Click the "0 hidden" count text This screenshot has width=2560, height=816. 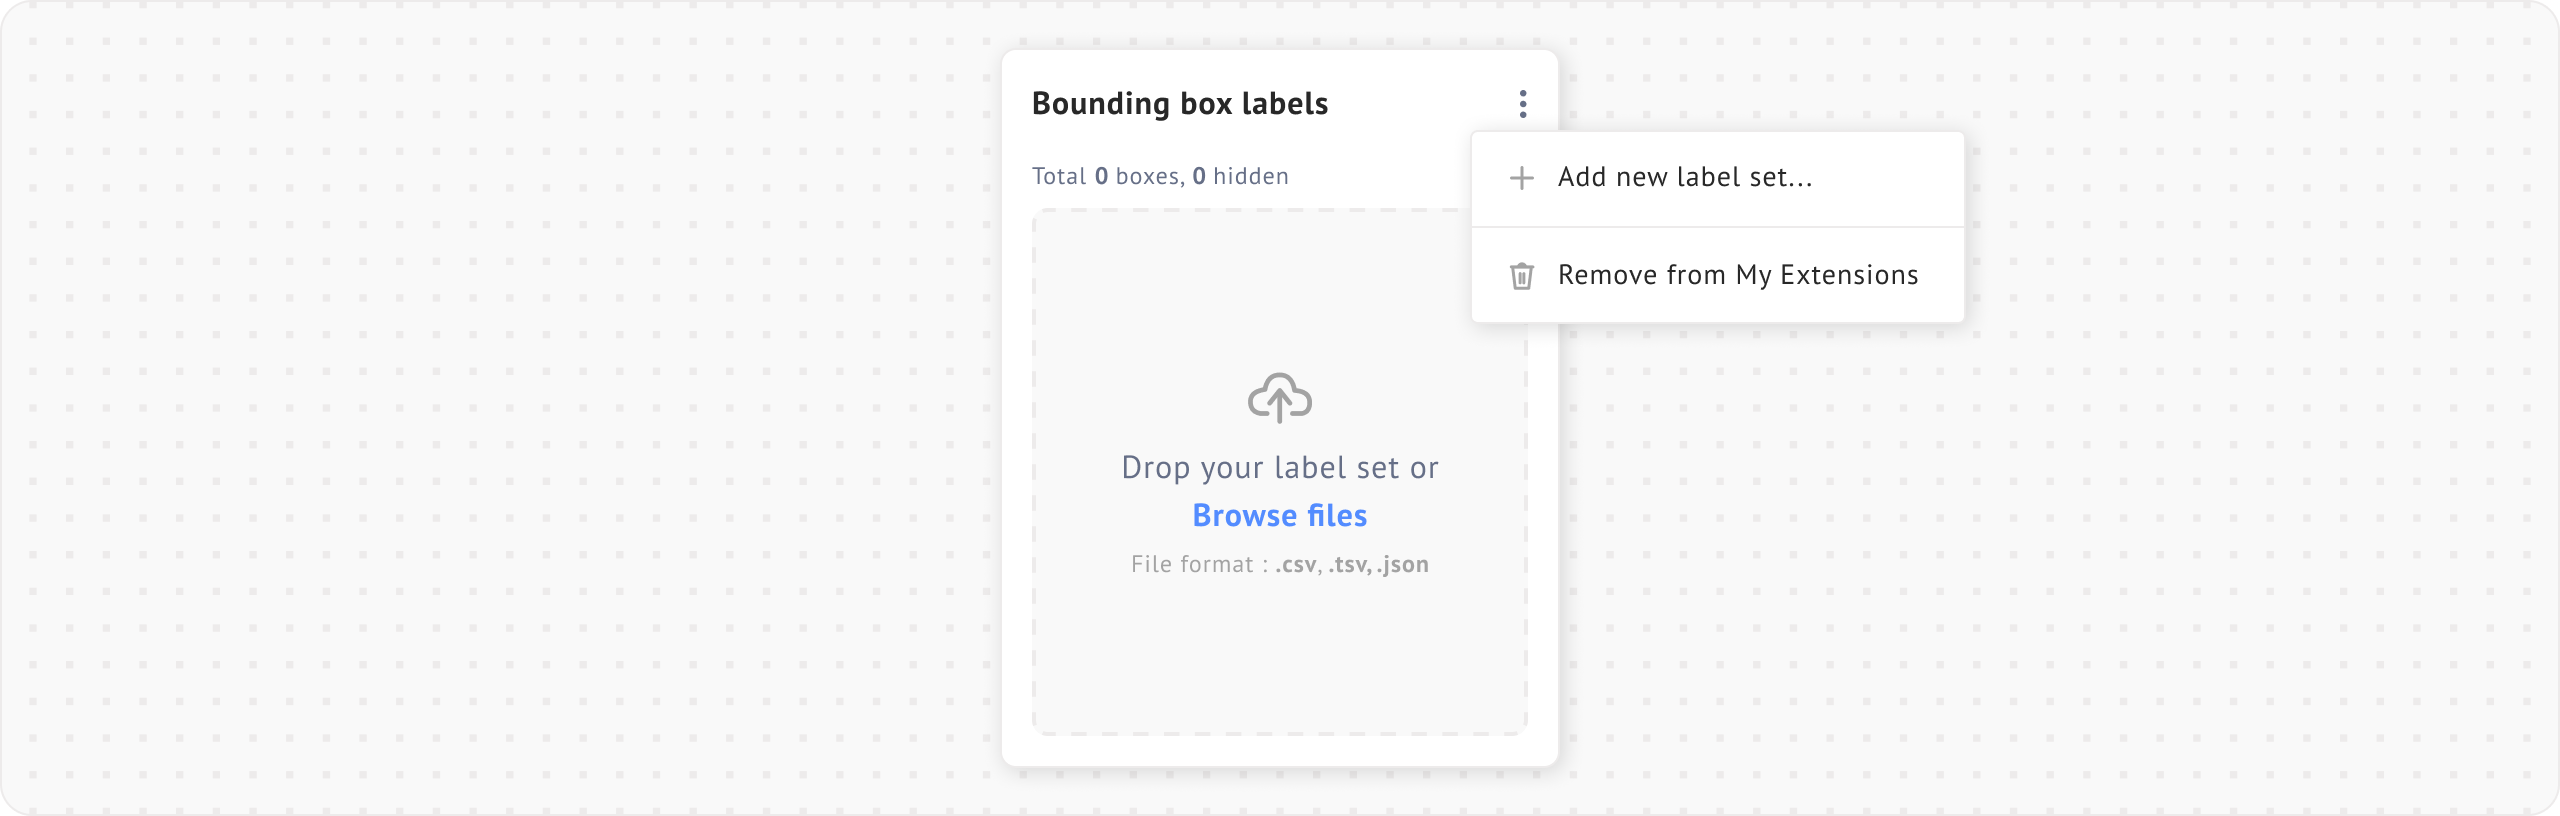[x=1240, y=177]
